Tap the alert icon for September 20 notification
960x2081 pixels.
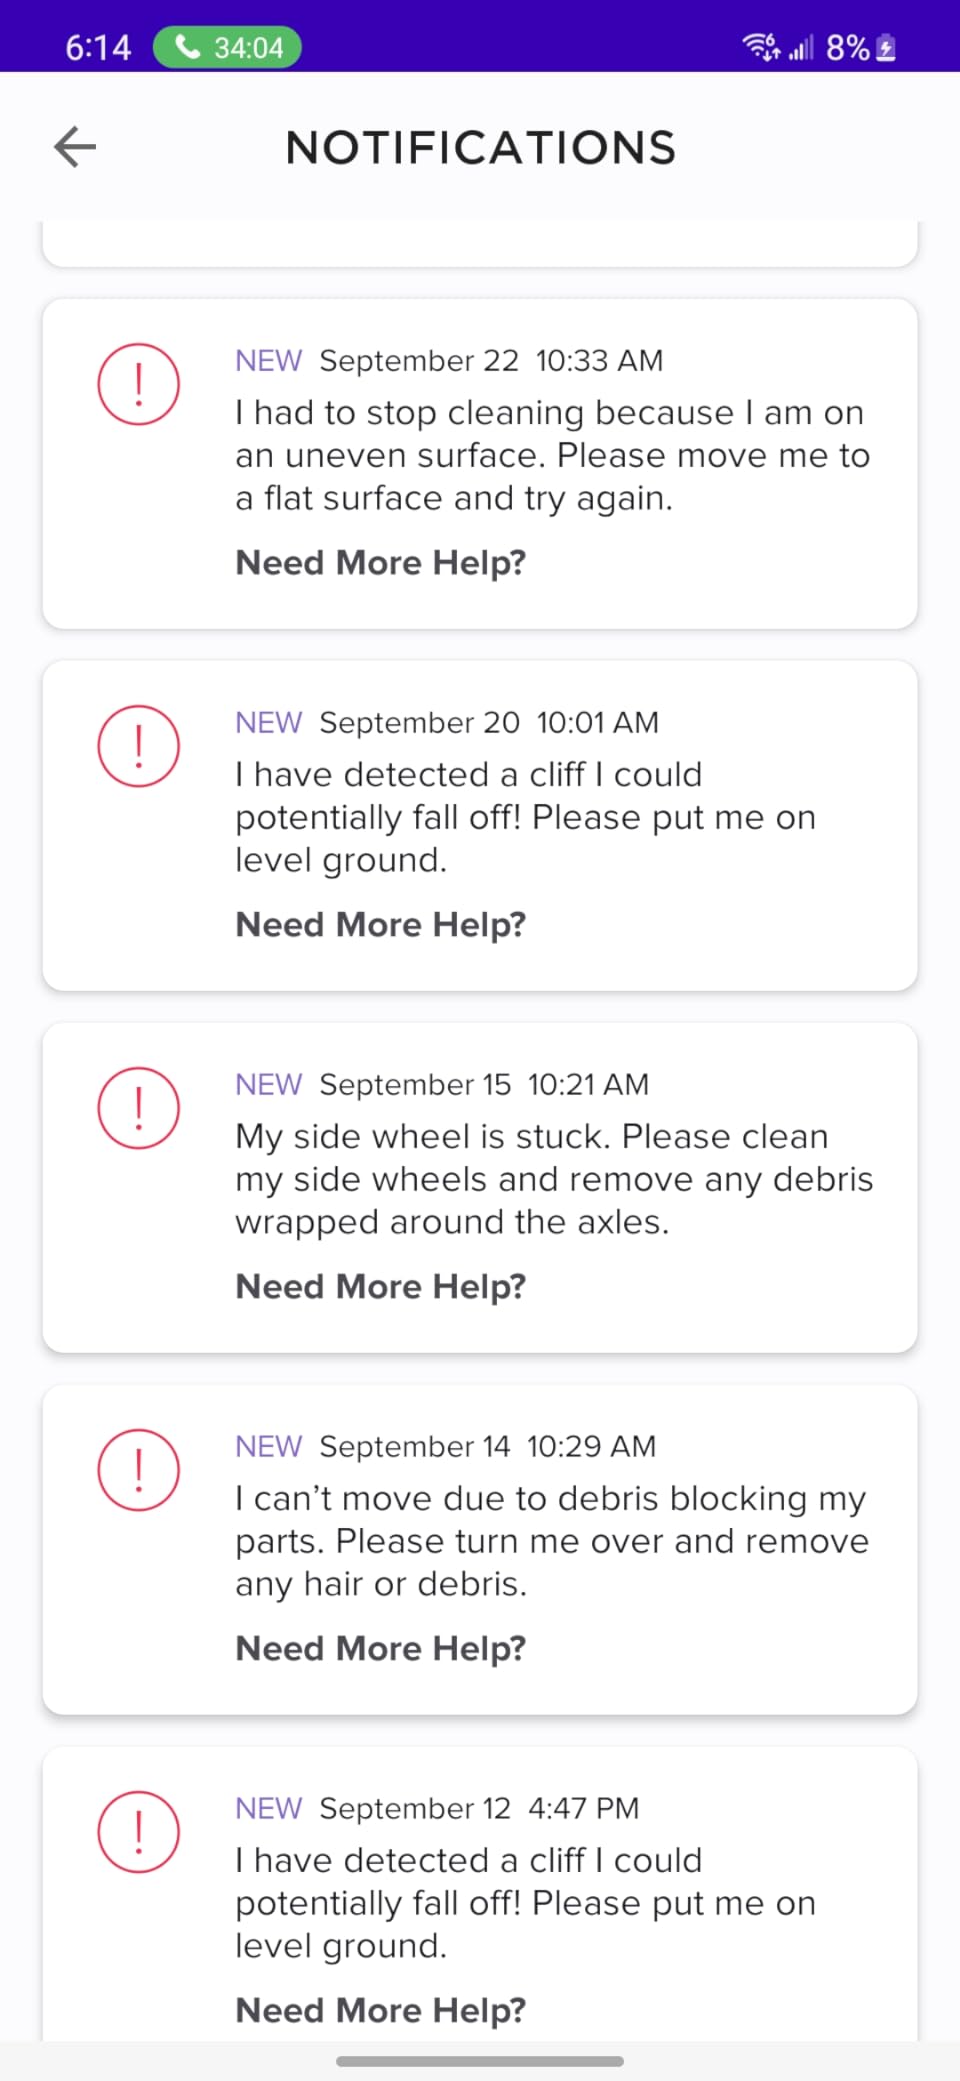point(138,746)
